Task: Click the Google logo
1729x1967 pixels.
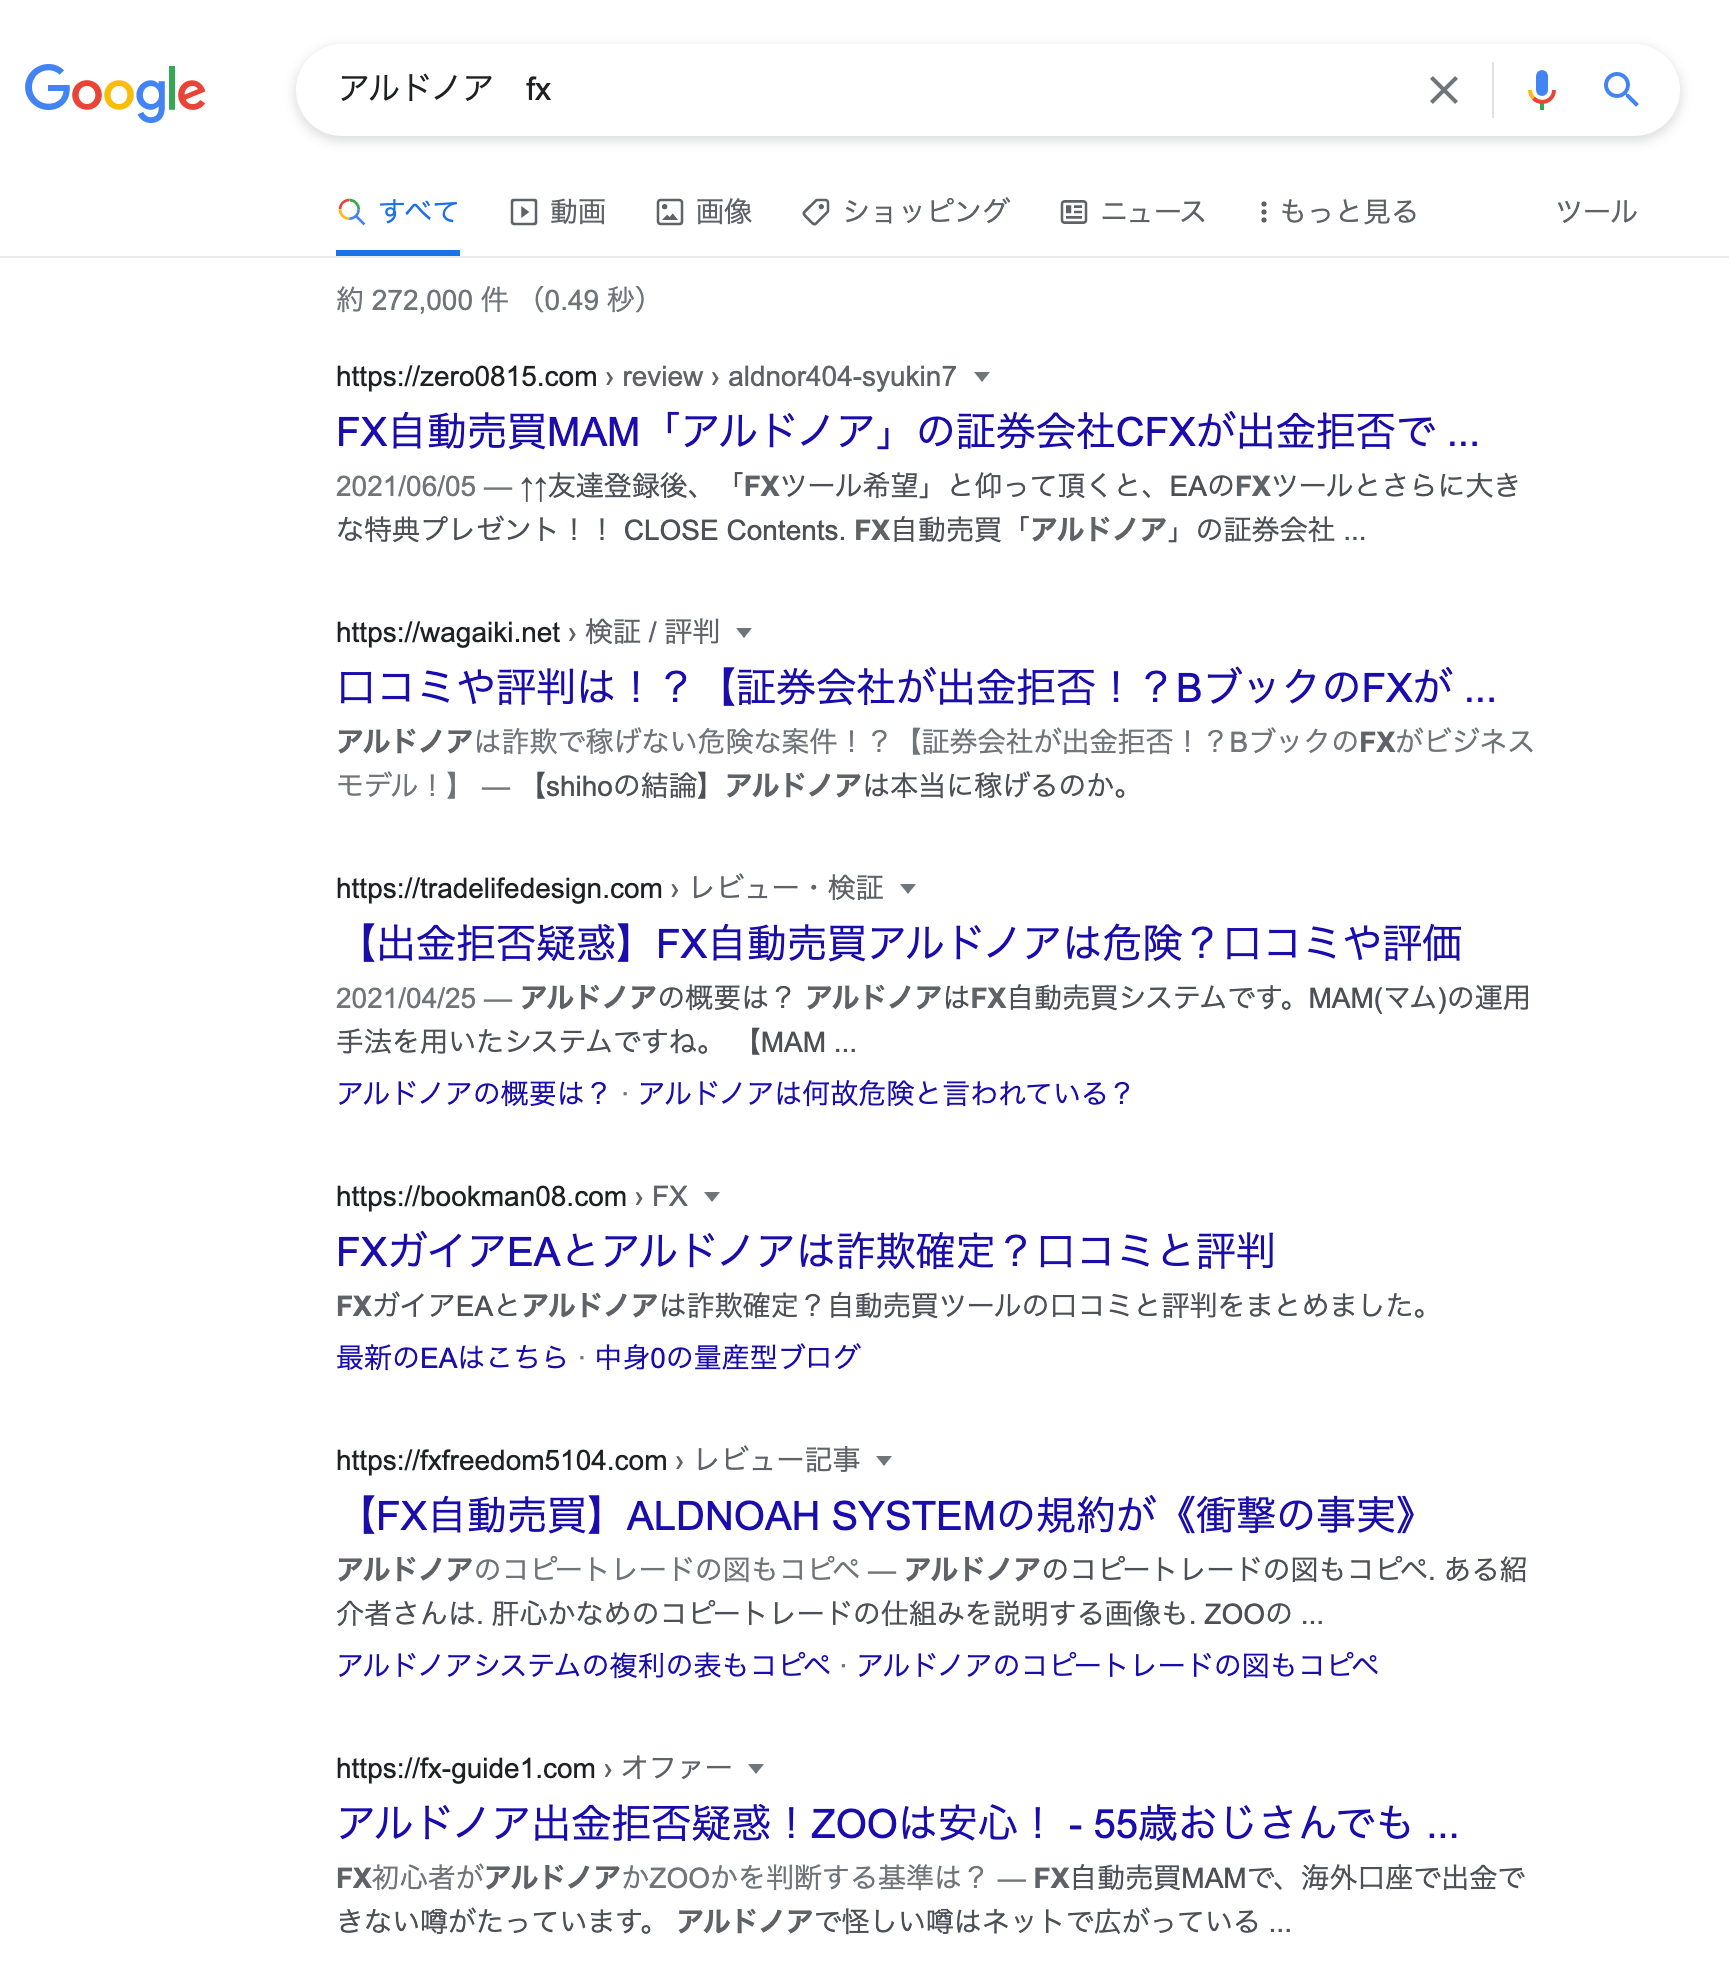Action: [115, 91]
